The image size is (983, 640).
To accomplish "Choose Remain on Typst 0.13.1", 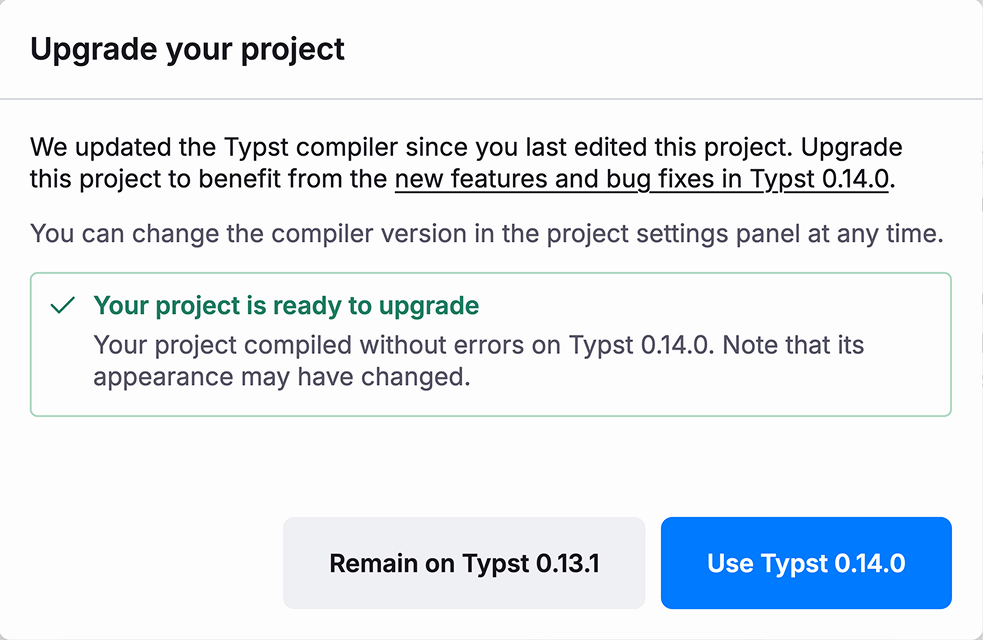I will 464,563.
